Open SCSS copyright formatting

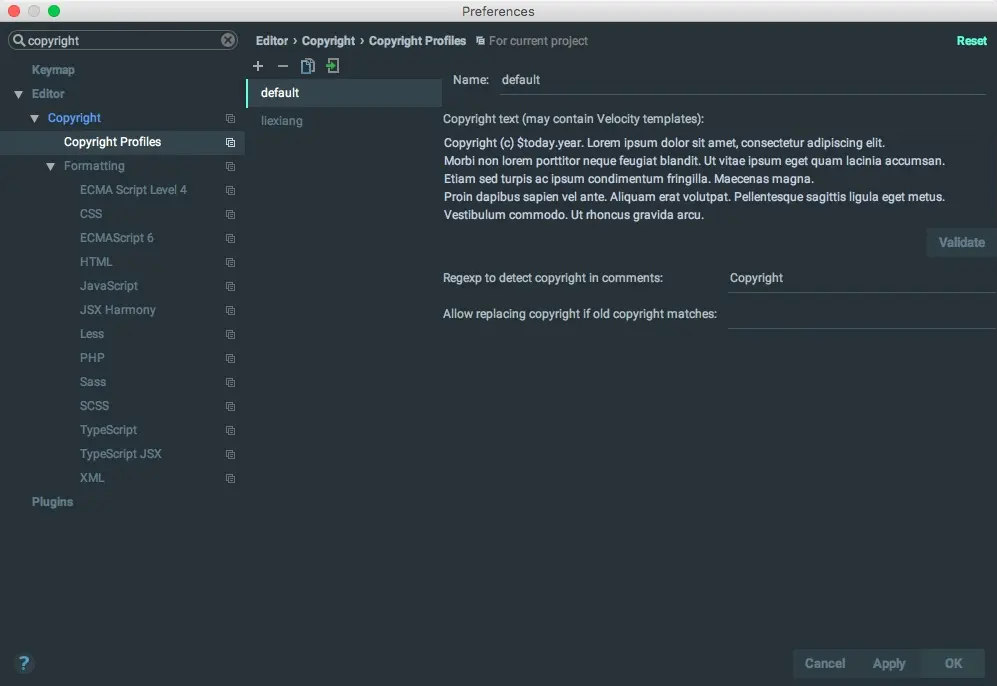[94, 406]
